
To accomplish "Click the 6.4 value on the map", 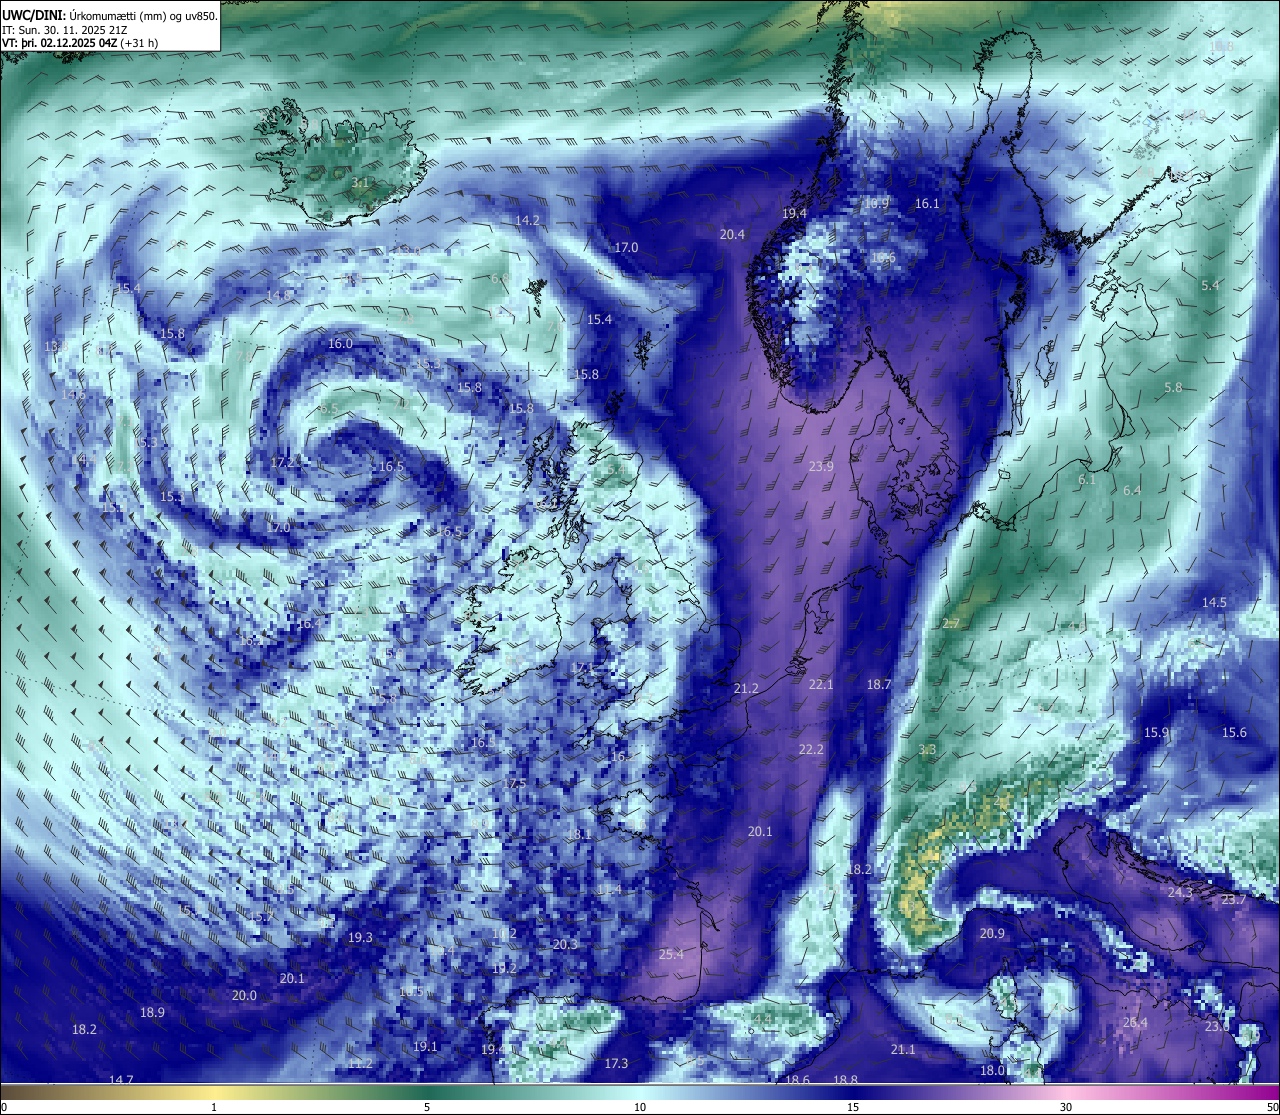I will pyautogui.click(x=1132, y=491).
